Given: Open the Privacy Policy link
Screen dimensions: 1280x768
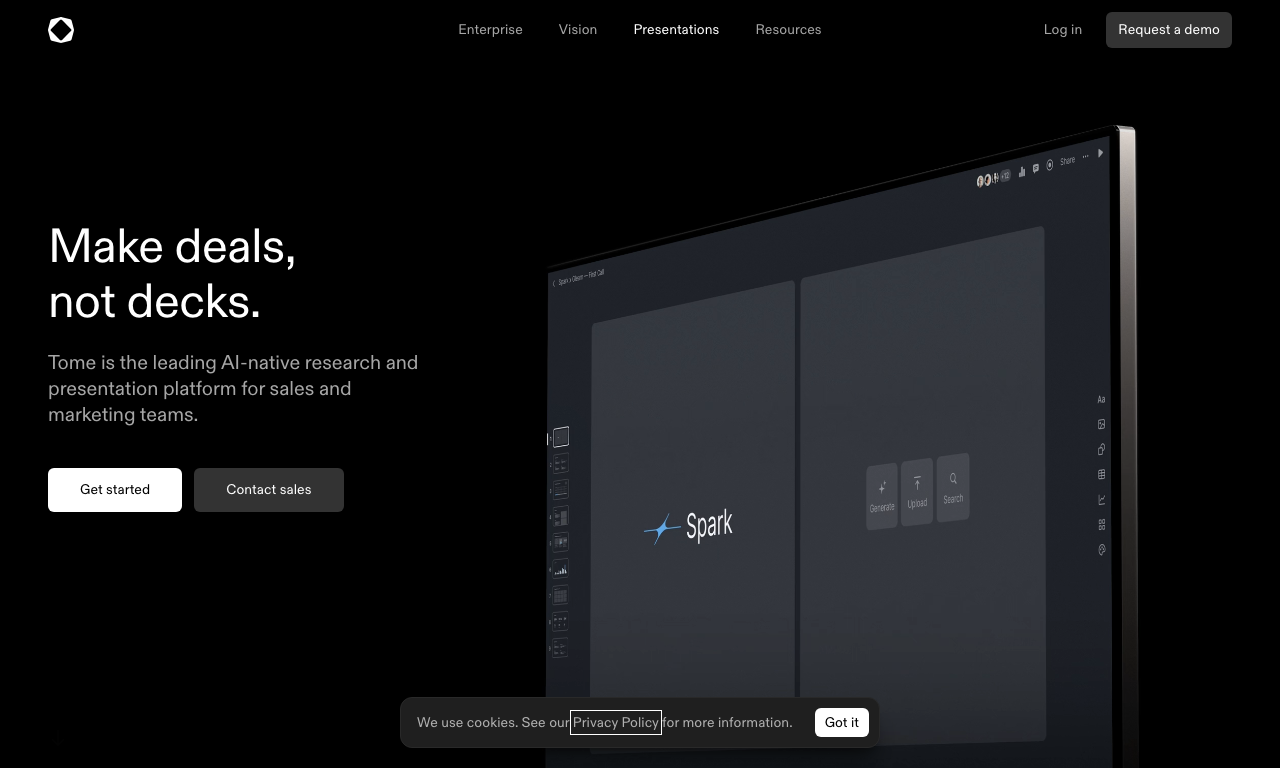Looking at the screenshot, I should [x=616, y=722].
